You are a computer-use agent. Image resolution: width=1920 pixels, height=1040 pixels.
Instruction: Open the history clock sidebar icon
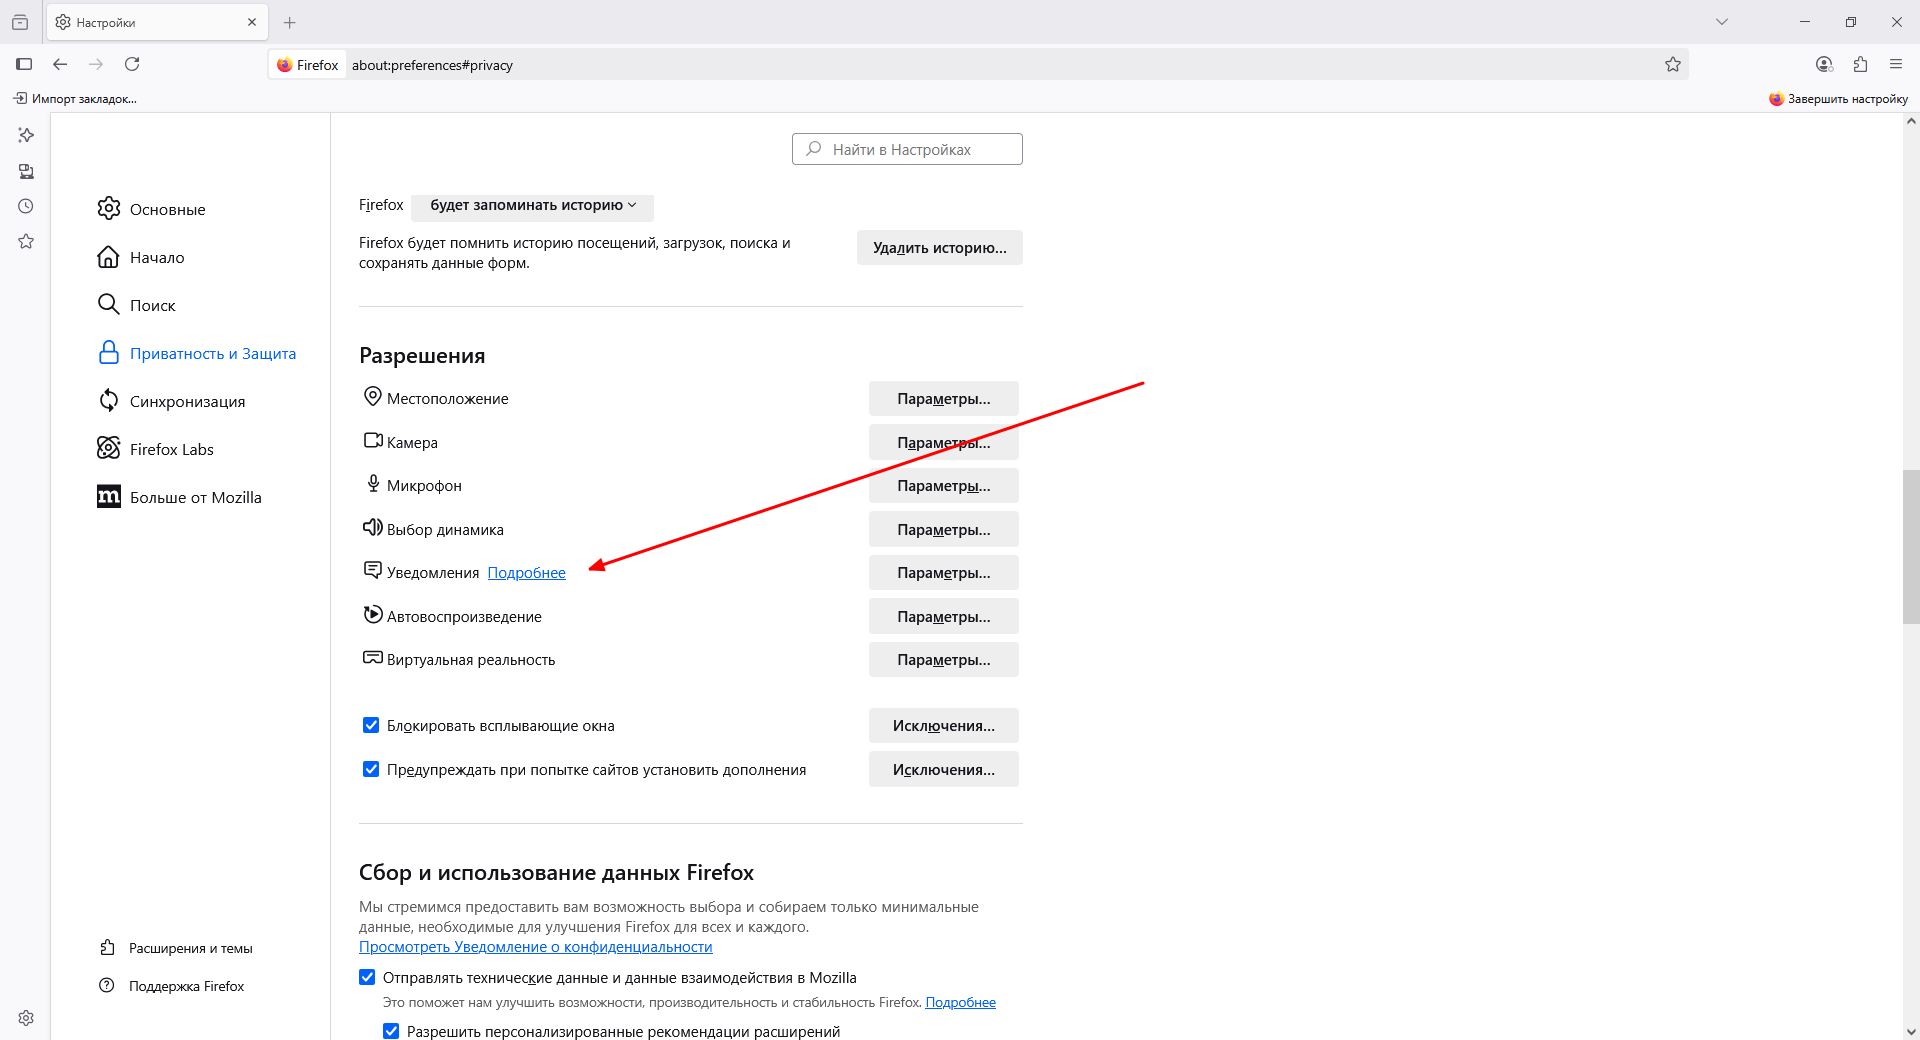pyautogui.click(x=26, y=206)
